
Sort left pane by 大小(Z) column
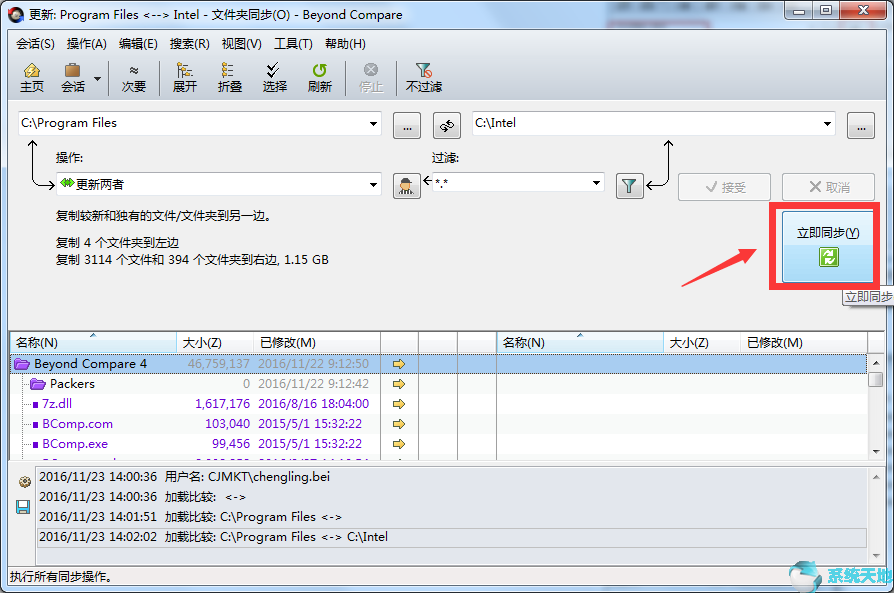pyautogui.click(x=215, y=343)
